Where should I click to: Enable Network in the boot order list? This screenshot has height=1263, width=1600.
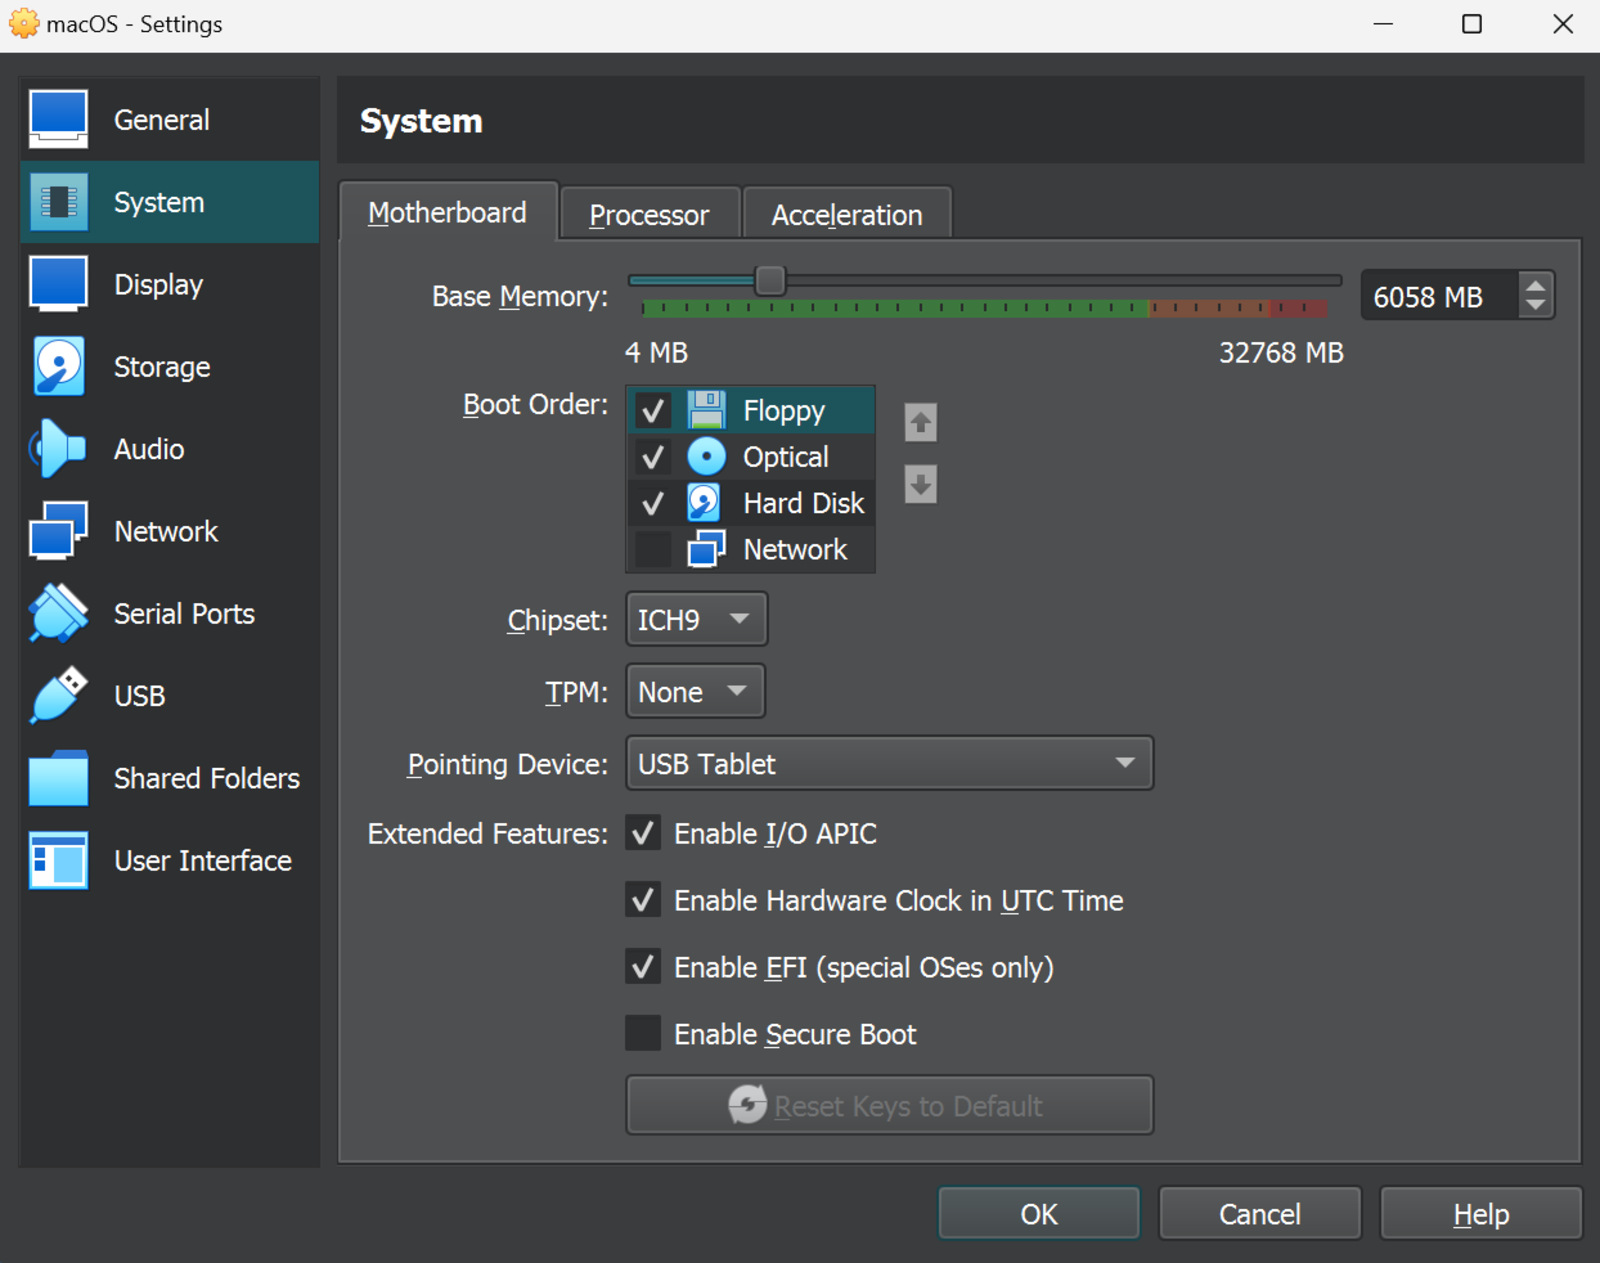coord(652,549)
